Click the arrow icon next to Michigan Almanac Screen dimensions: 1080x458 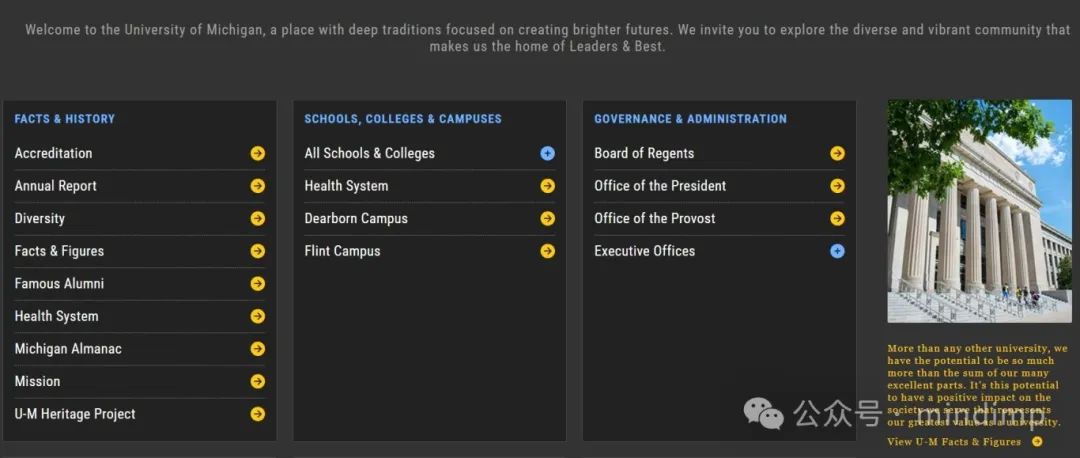pyautogui.click(x=258, y=349)
